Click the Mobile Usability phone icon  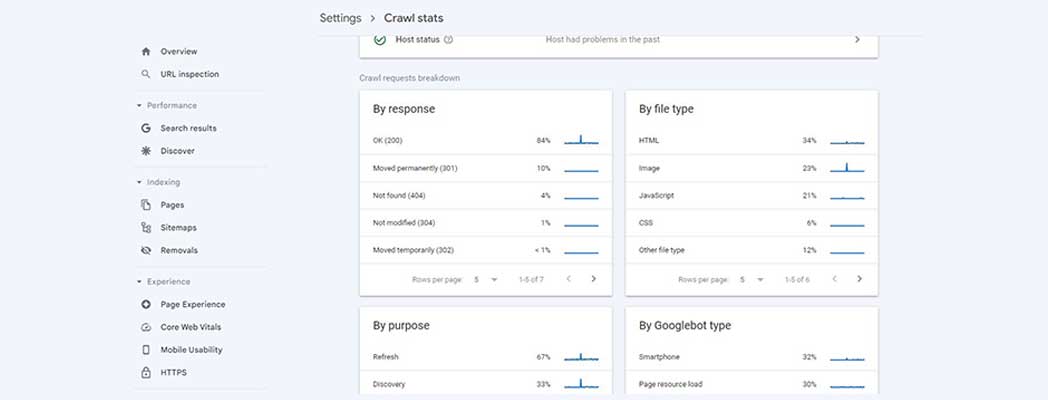[146, 350]
